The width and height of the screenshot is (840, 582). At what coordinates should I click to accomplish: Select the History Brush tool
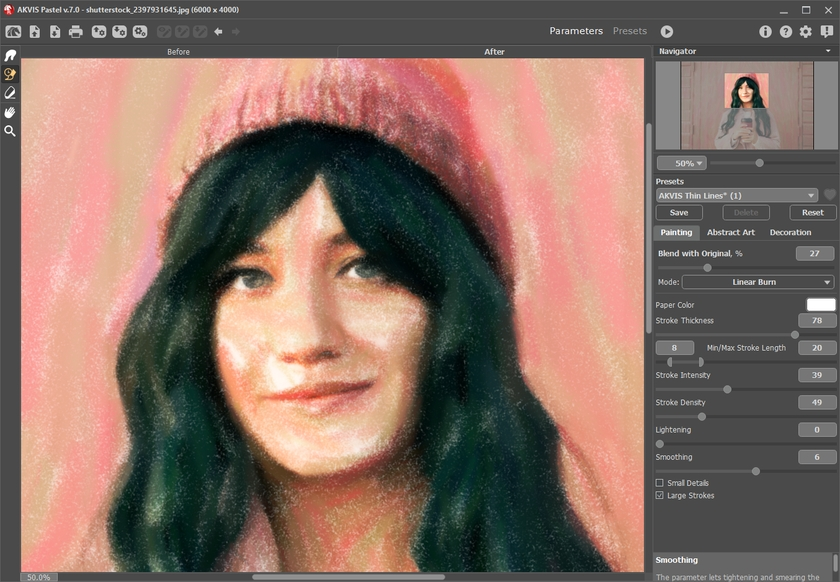point(10,74)
